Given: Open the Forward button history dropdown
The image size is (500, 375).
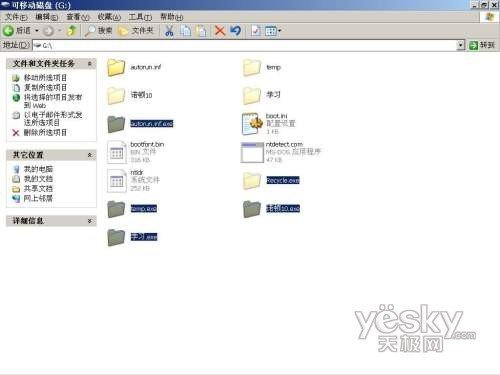Looking at the screenshot, I should tap(59, 31).
